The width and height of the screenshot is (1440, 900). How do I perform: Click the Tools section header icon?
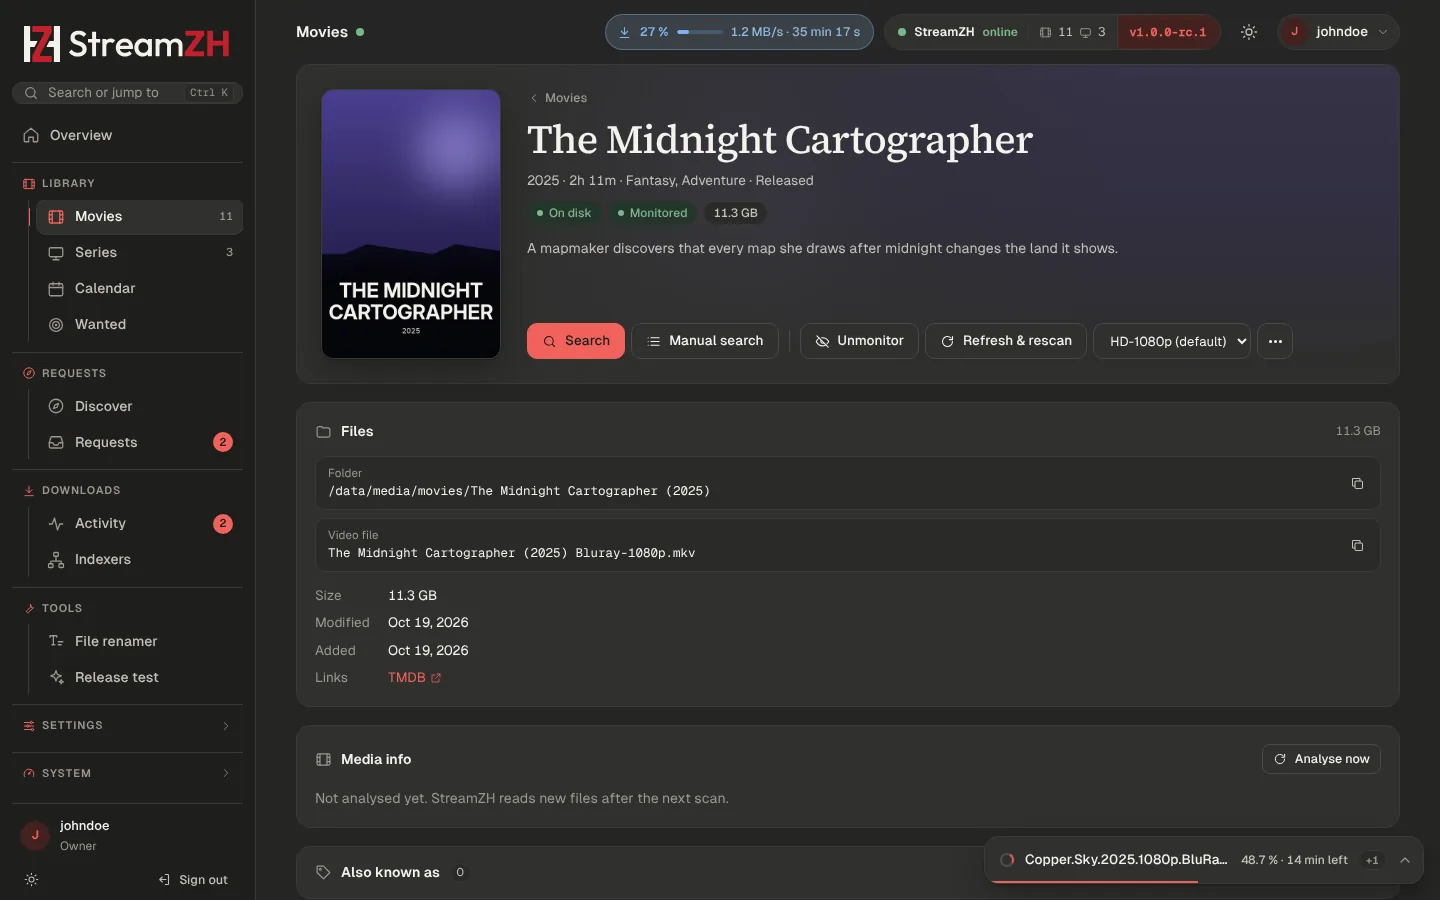point(29,608)
